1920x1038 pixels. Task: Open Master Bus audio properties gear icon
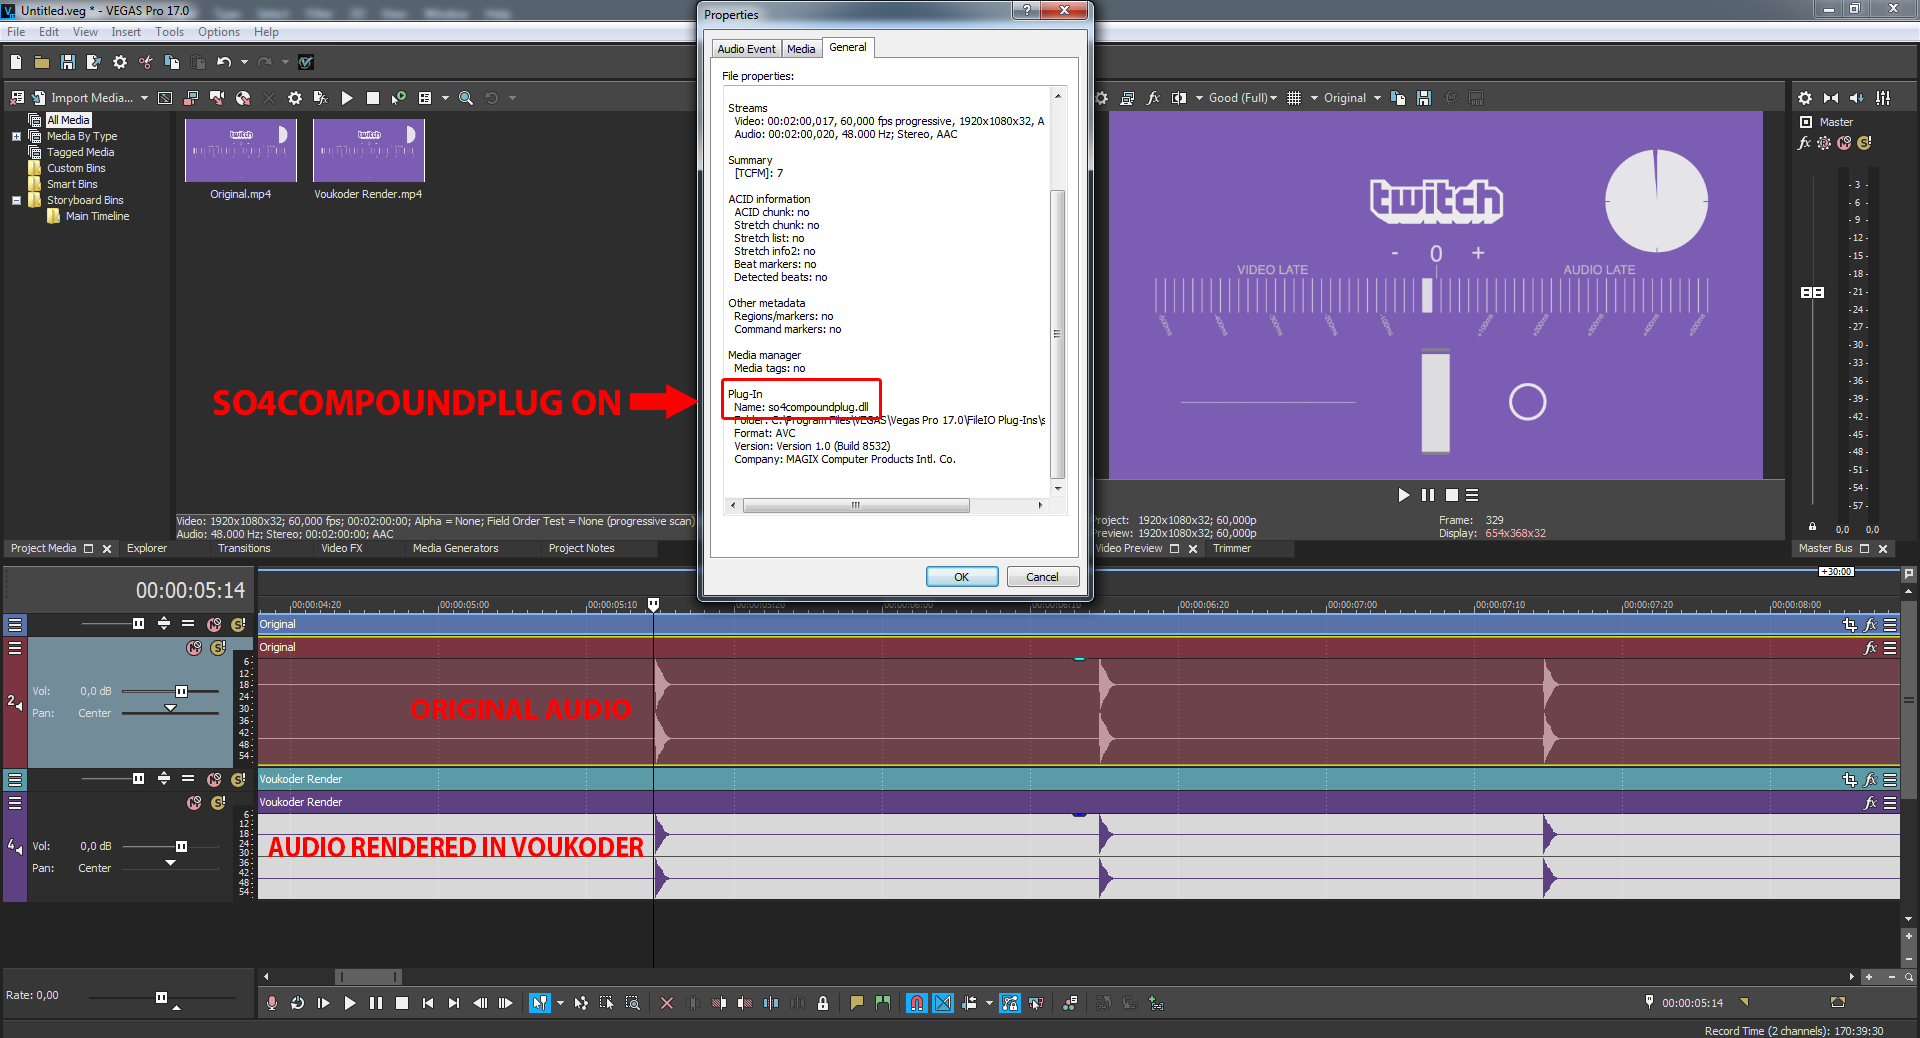(1804, 98)
